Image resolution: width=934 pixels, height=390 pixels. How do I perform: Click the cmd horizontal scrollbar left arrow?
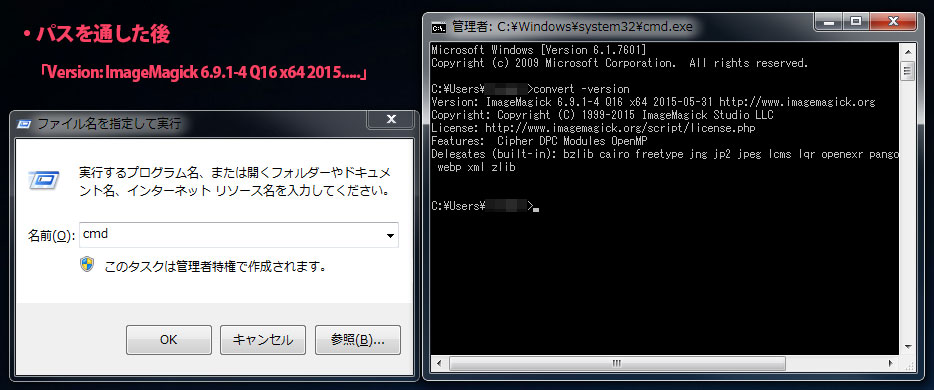click(x=439, y=362)
